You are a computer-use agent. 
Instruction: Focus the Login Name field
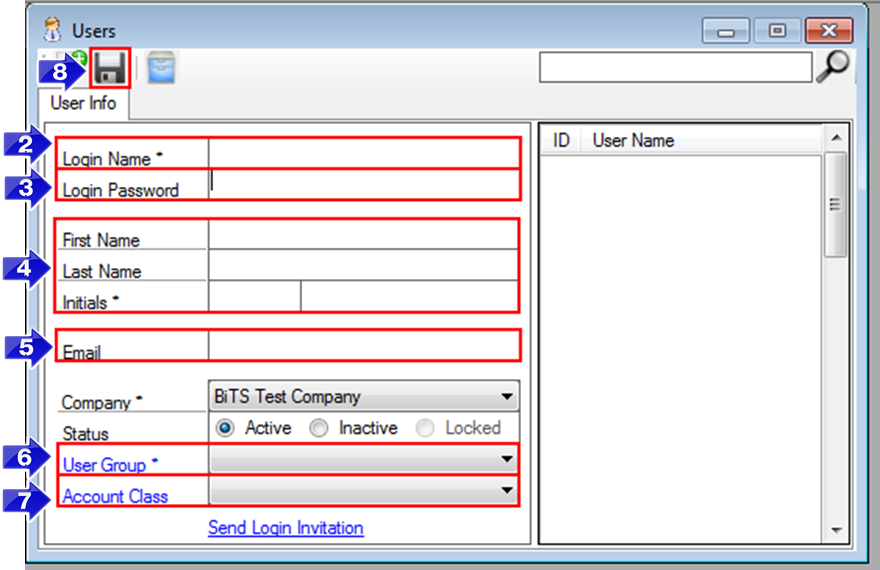coord(364,153)
